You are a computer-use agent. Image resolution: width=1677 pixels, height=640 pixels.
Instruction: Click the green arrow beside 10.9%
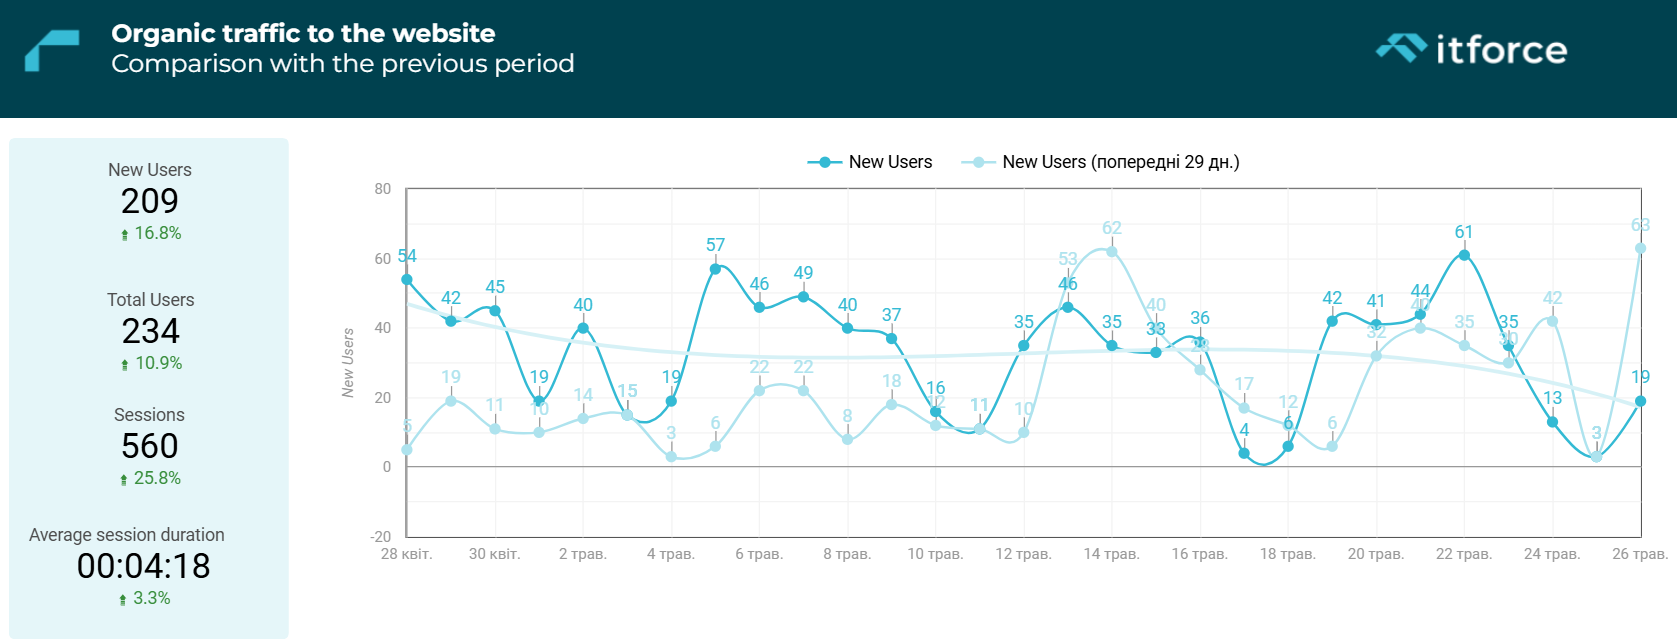[124, 365]
